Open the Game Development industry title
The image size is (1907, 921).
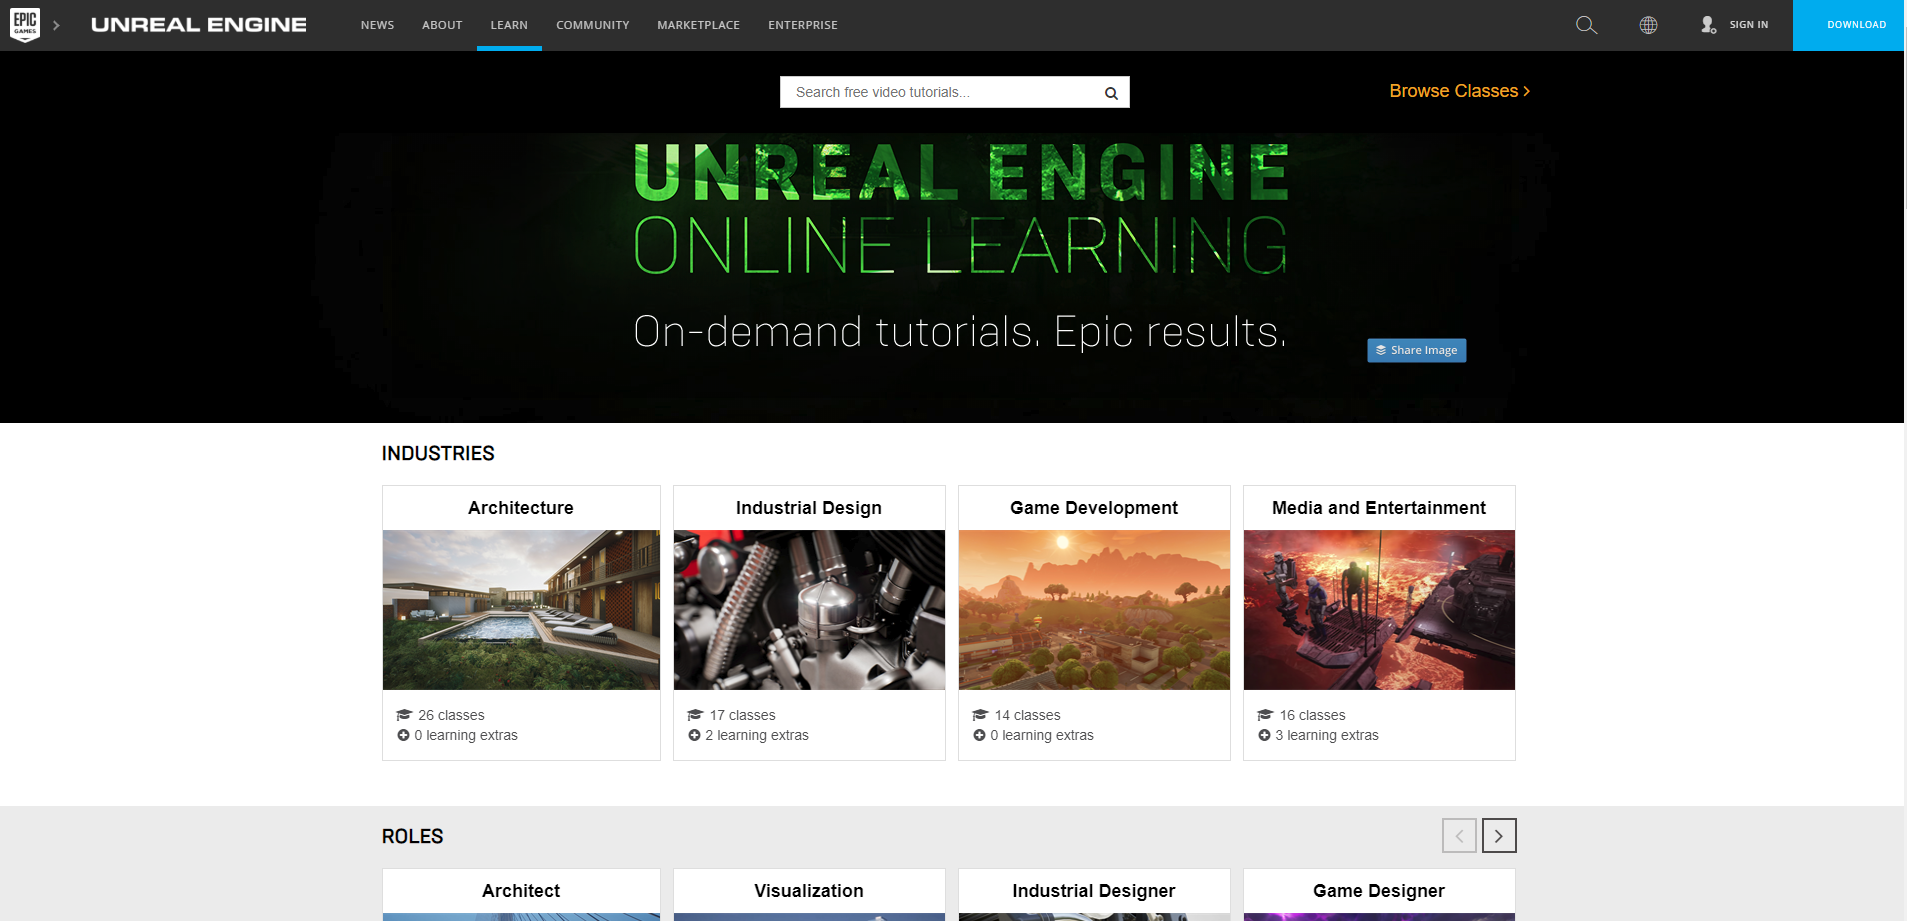(x=1094, y=508)
